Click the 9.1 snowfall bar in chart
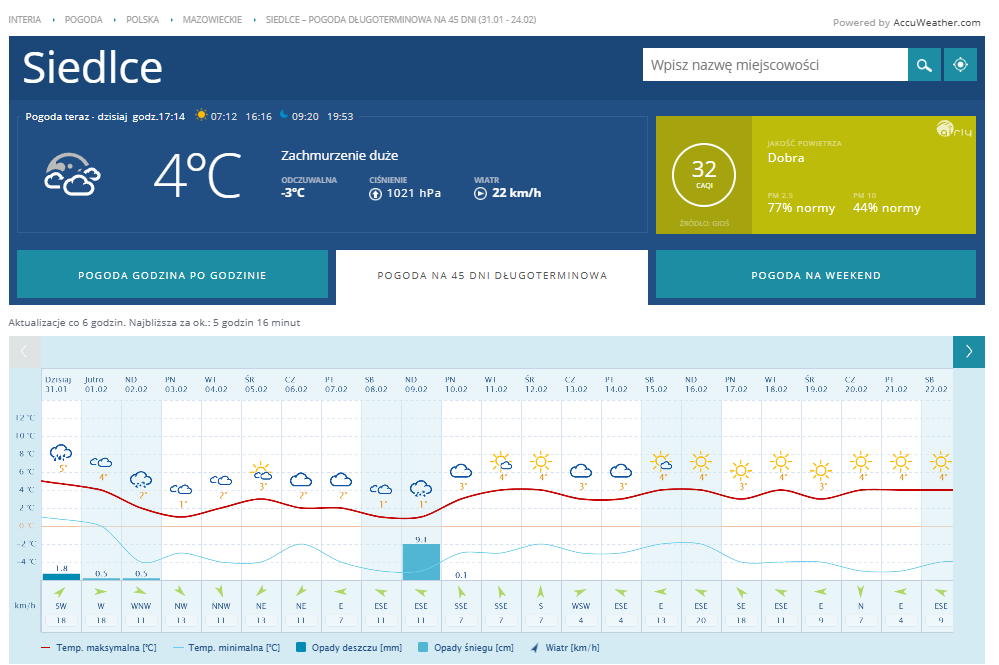999x665 pixels. 421,561
